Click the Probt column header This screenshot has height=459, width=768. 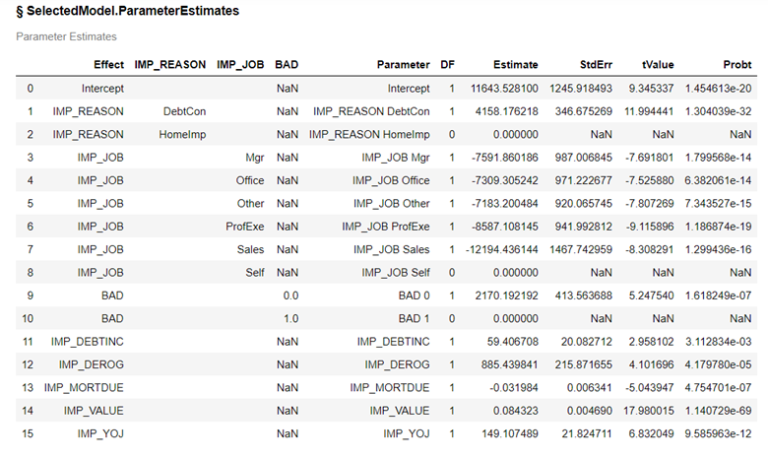pos(735,65)
